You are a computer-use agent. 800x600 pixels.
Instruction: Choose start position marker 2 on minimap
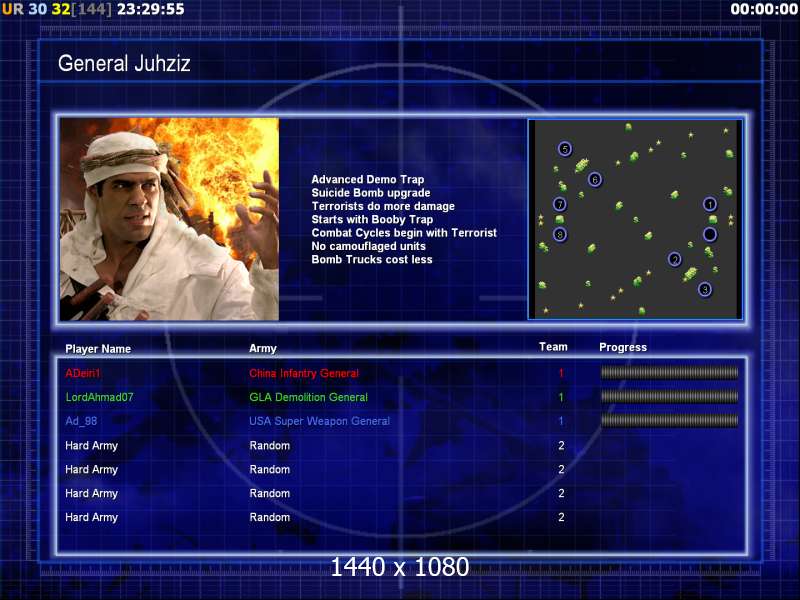[674, 259]
